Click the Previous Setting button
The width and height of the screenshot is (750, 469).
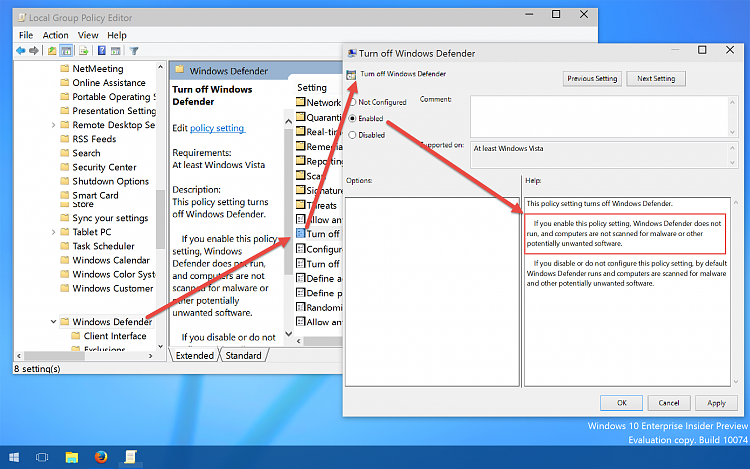point(592,78)
